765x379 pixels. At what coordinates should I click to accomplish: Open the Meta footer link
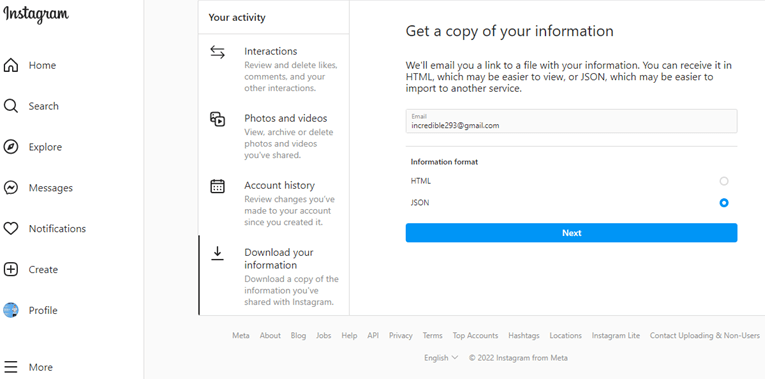[x=241, y=336]
